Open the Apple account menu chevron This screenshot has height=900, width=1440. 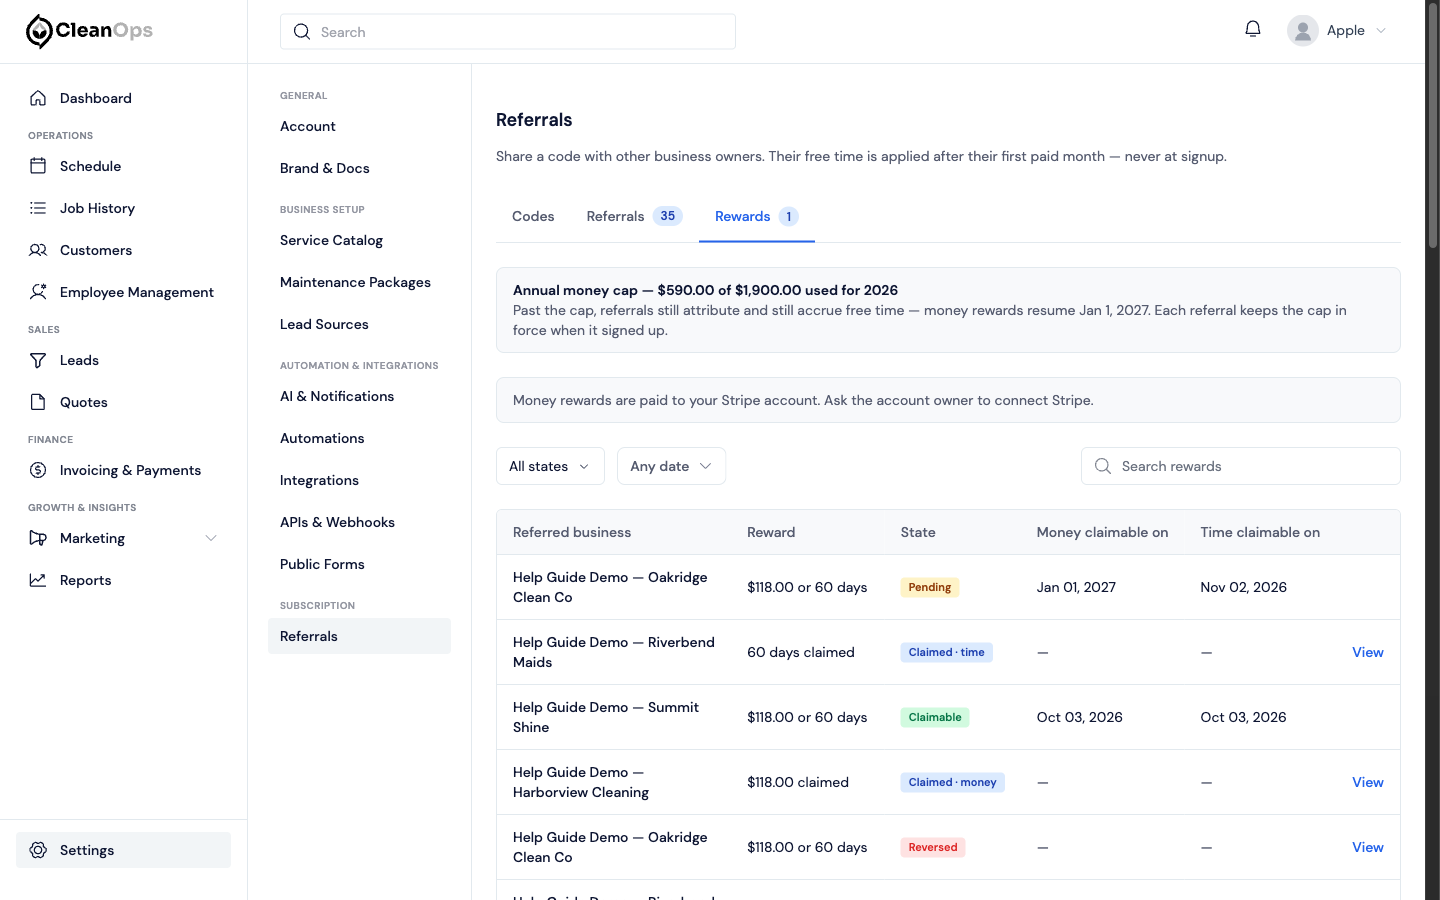pos(1381,31)
